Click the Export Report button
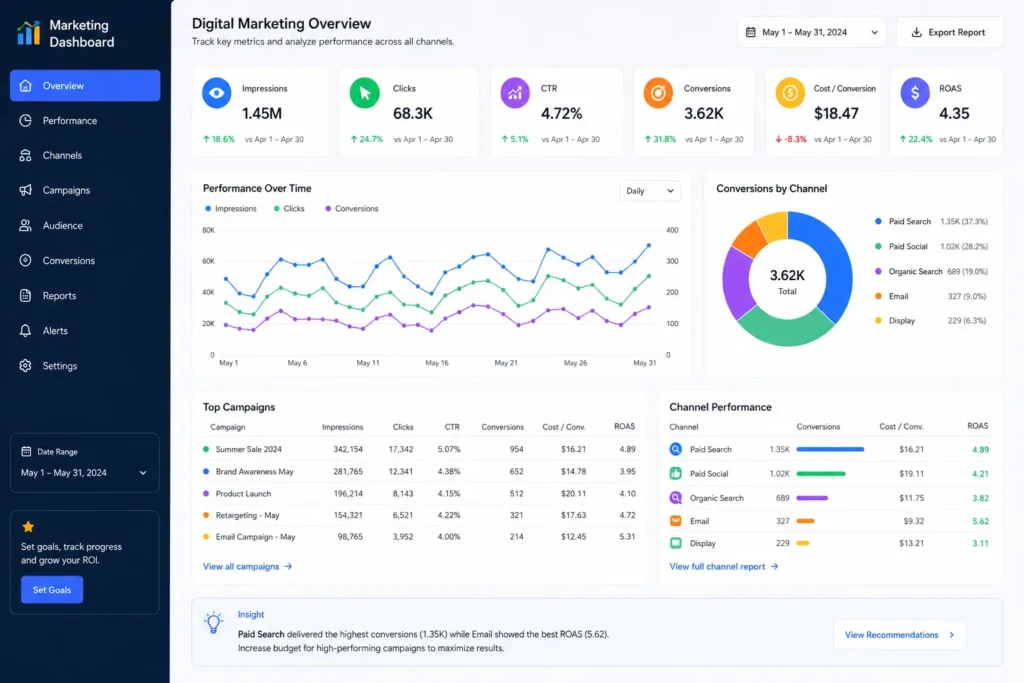This screenshot has width=1024, height=683. pyautogui.click(x=949, y=32)
